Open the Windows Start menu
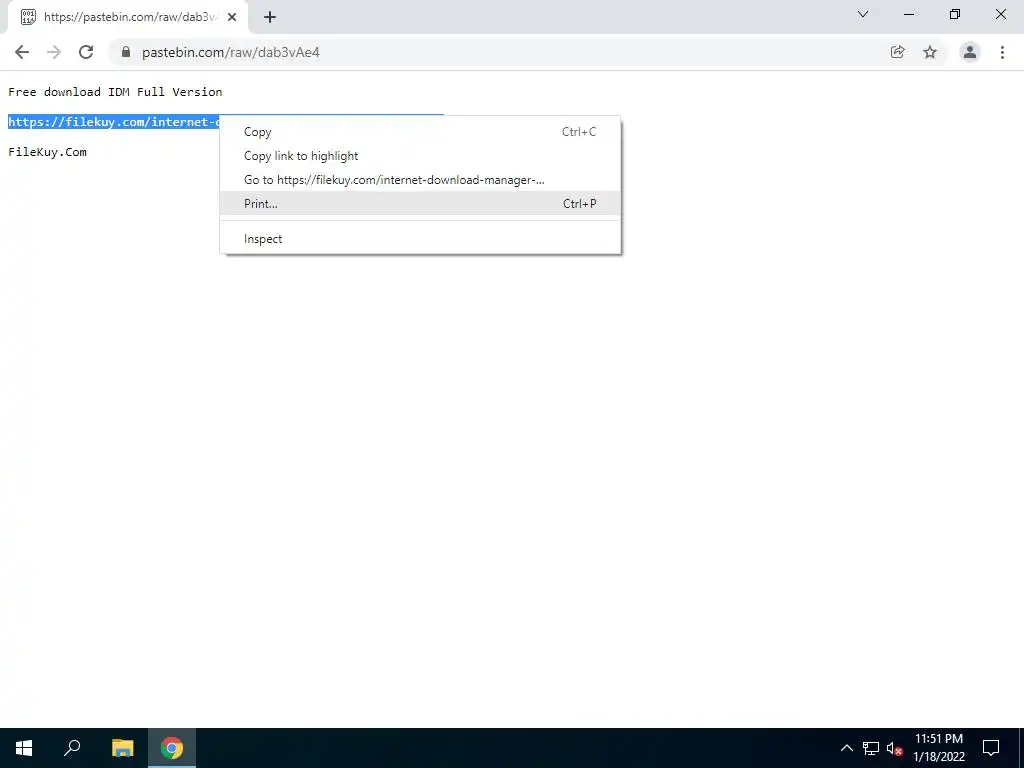This screenshot has width=1024, height=768. tap(24, 748)
